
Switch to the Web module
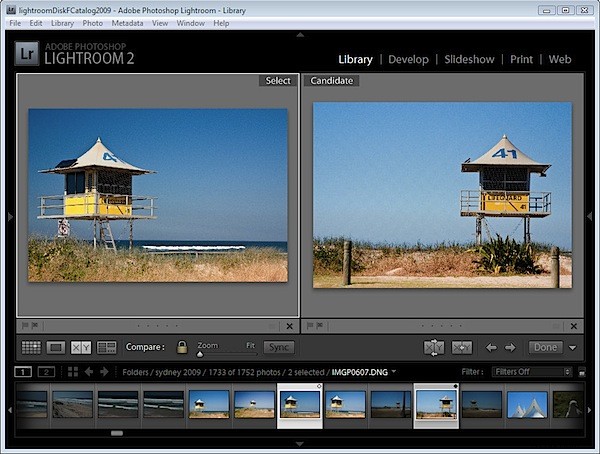tap(560, 60)
